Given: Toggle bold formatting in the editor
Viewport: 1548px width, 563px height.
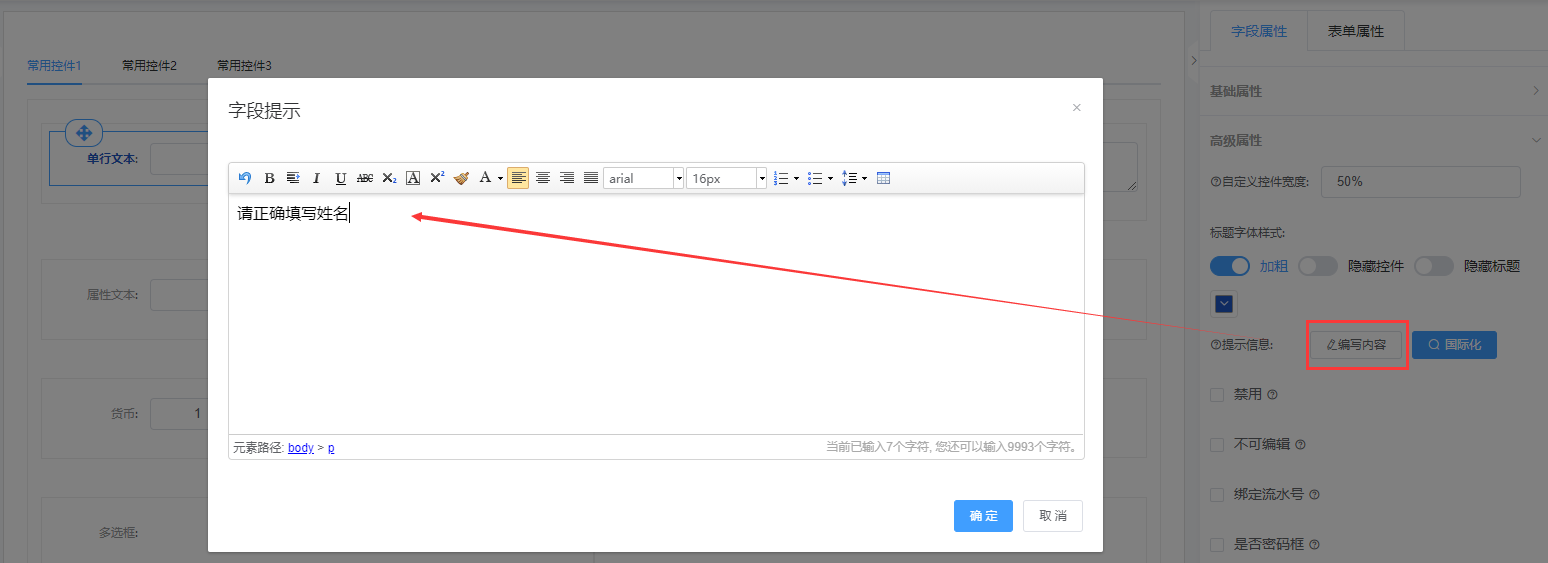Looking at the screenshot, I should [269, 178].
